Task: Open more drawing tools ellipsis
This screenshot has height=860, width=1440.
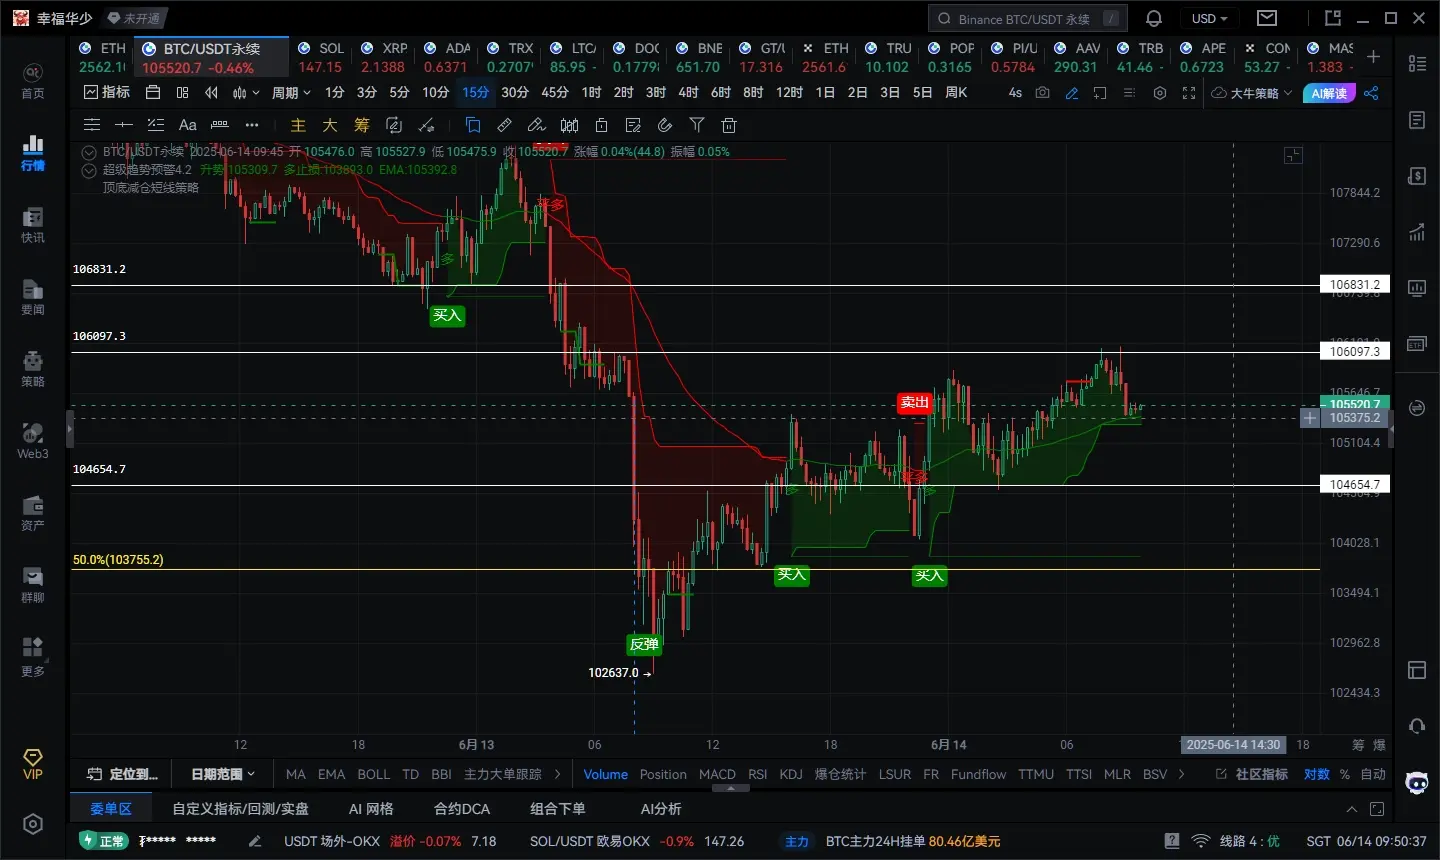Action: click(x=252, y=125)
